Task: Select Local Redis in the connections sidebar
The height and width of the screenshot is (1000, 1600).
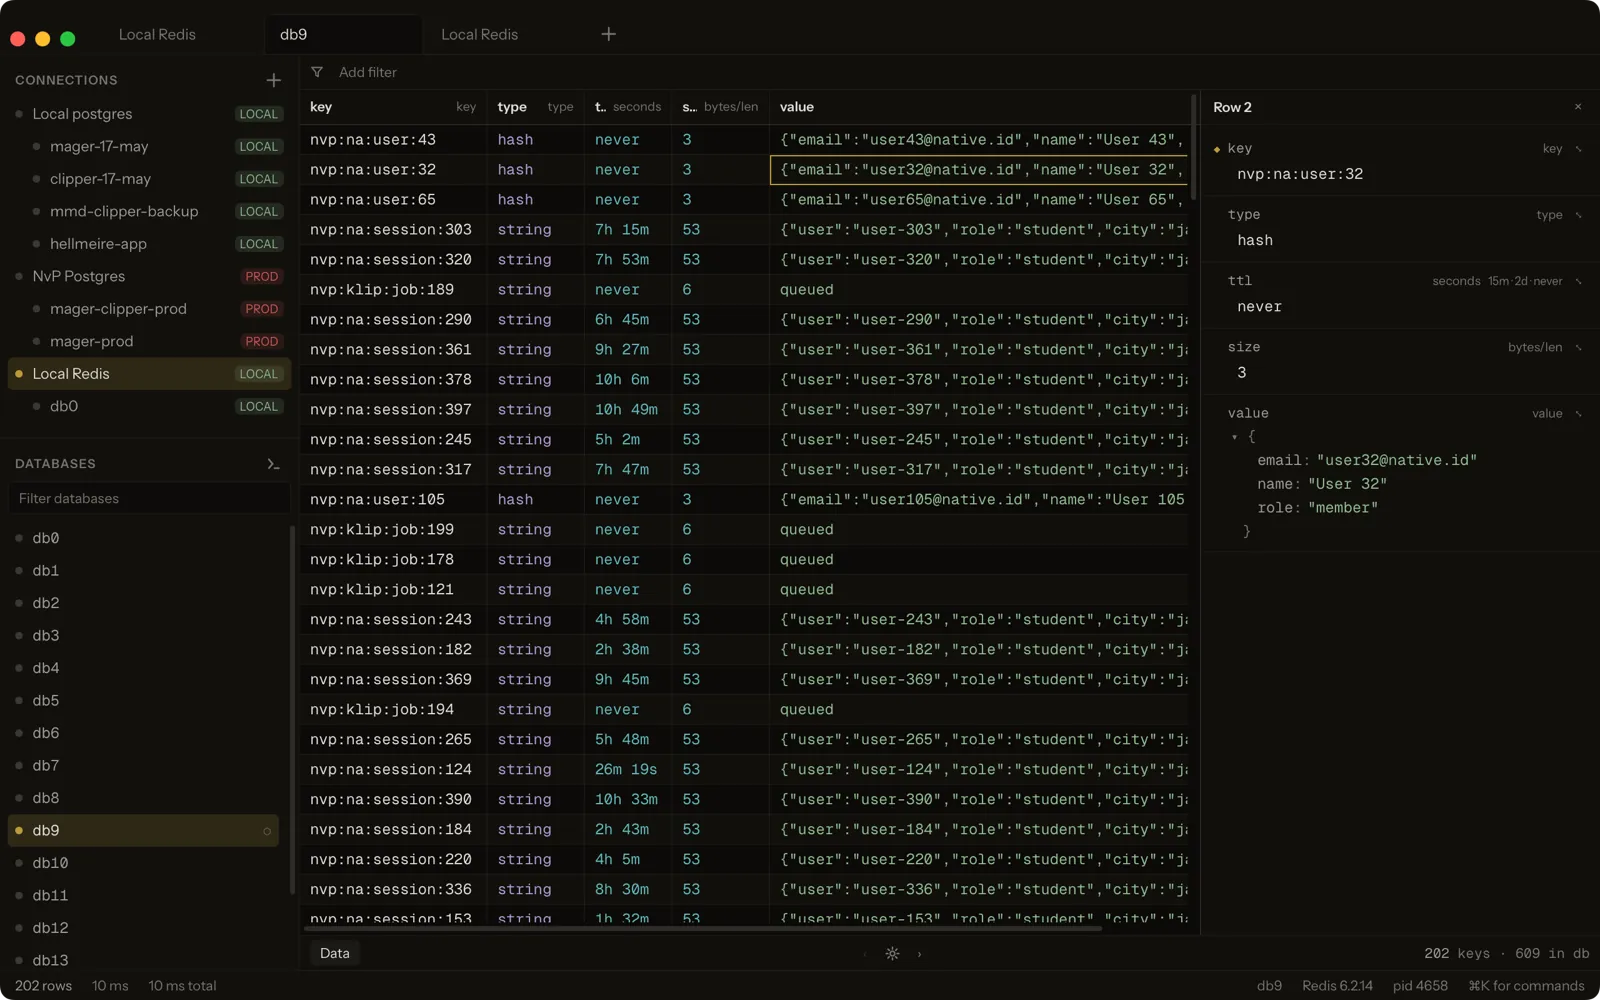Action: 148,374
